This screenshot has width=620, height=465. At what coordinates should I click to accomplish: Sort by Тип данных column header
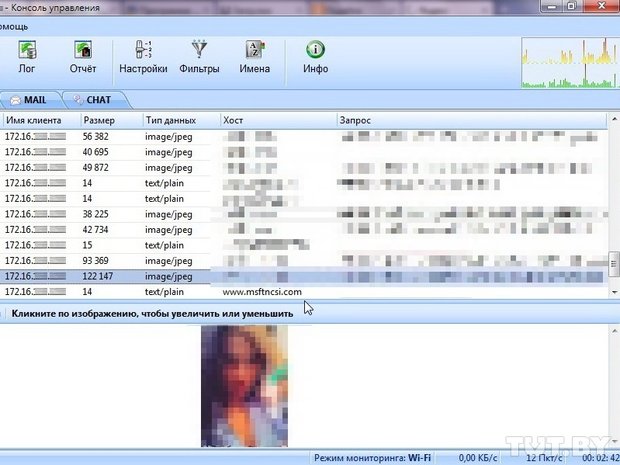pos(181,120)
